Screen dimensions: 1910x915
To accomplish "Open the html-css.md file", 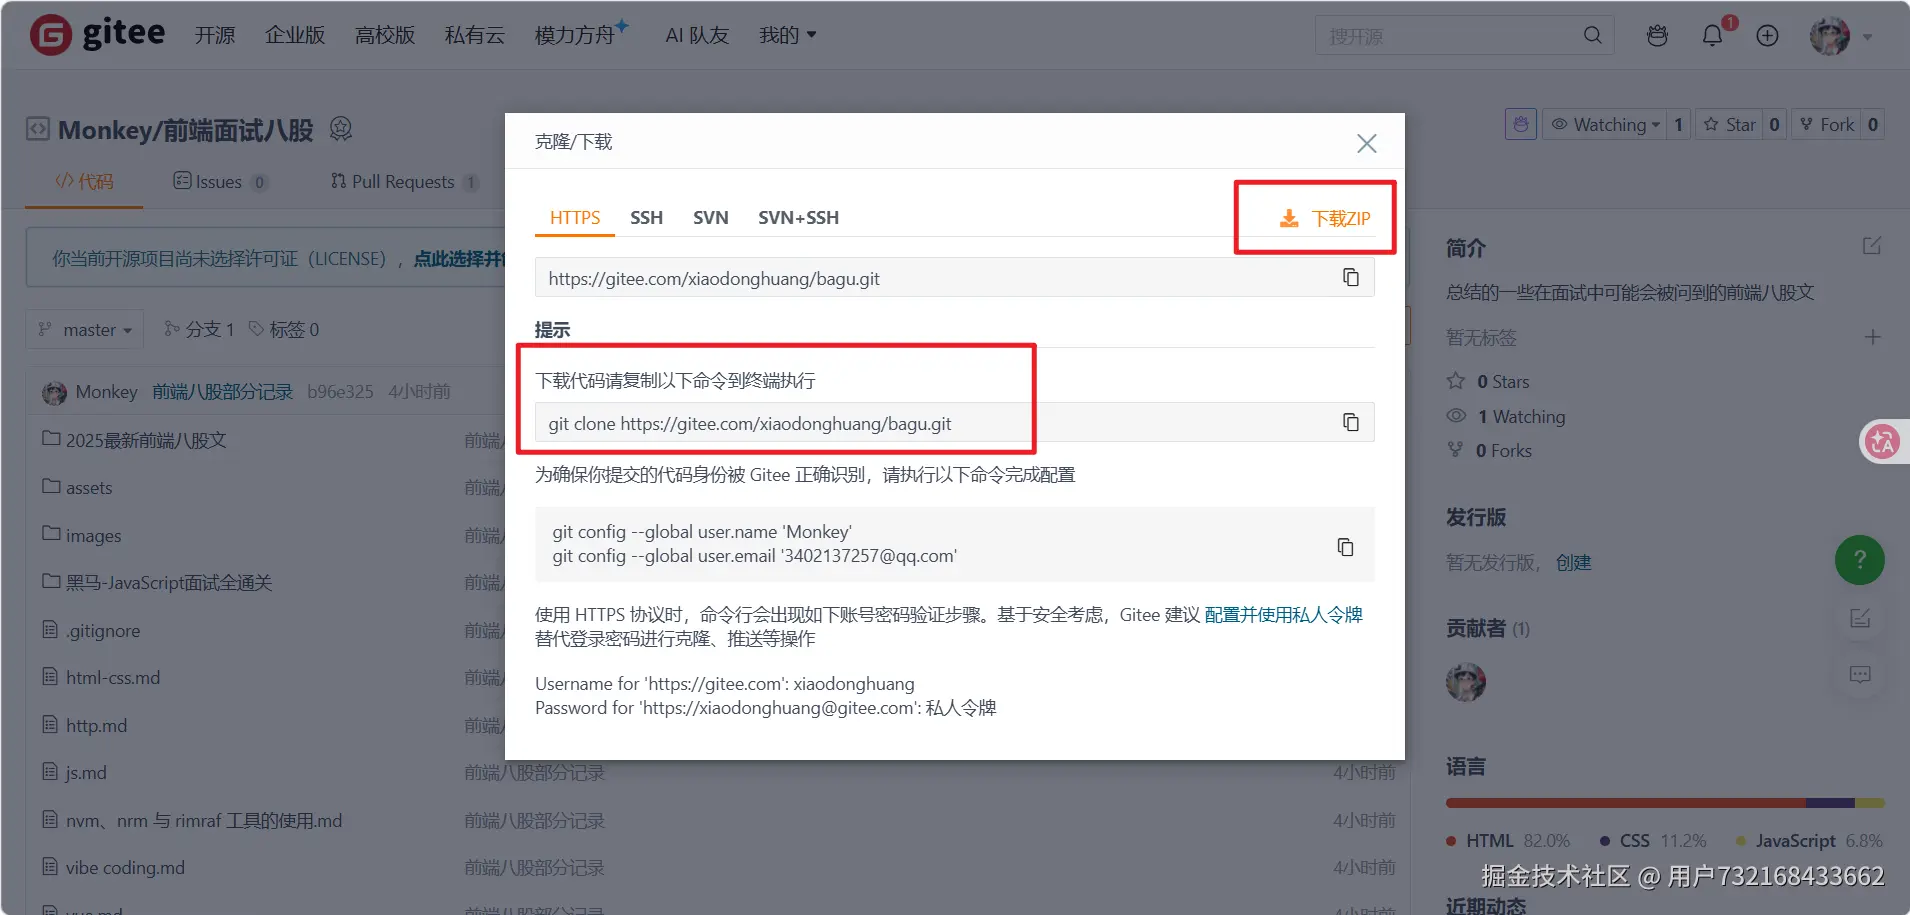I will (x=113, y=677).
